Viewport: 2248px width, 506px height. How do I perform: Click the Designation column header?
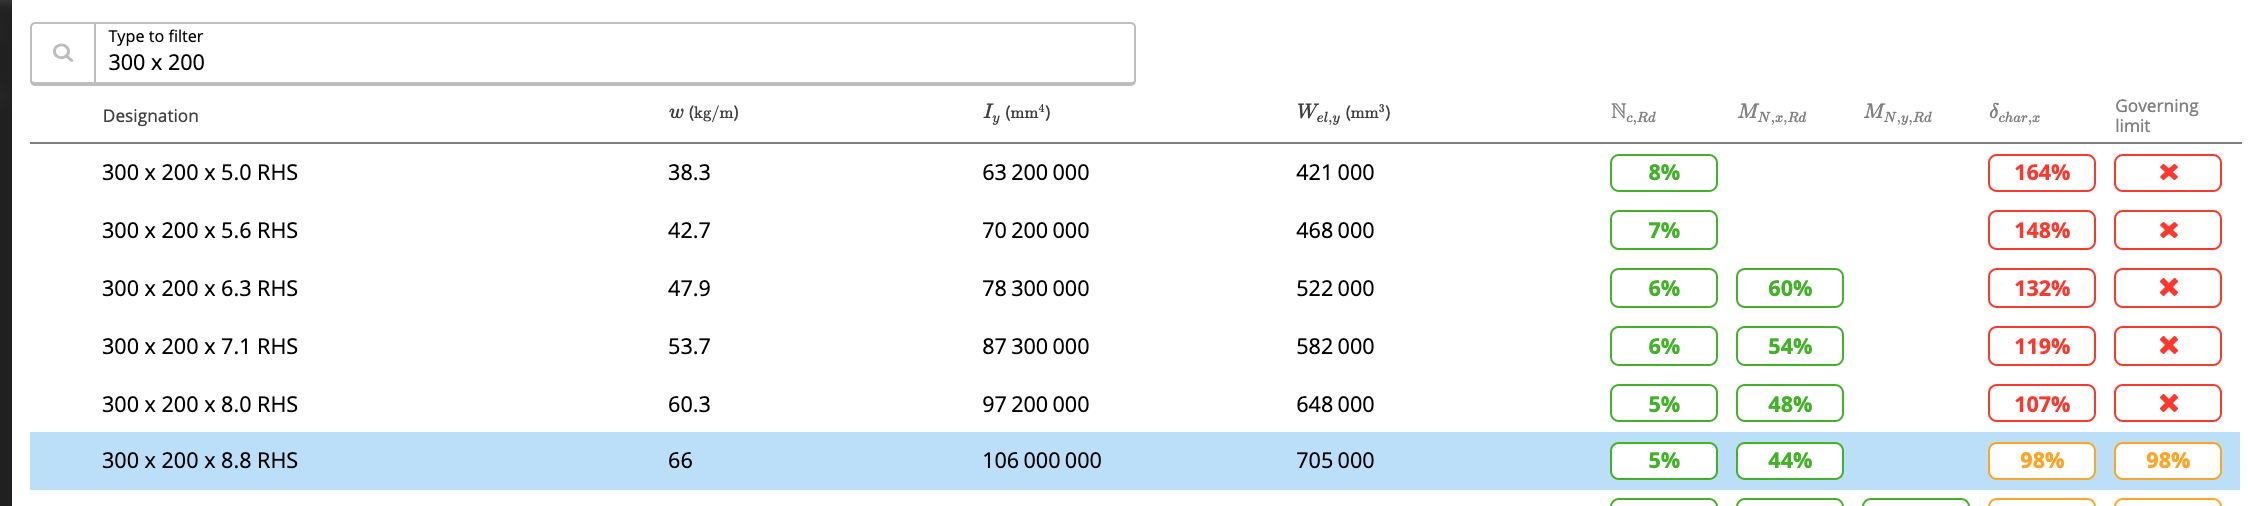150,116
